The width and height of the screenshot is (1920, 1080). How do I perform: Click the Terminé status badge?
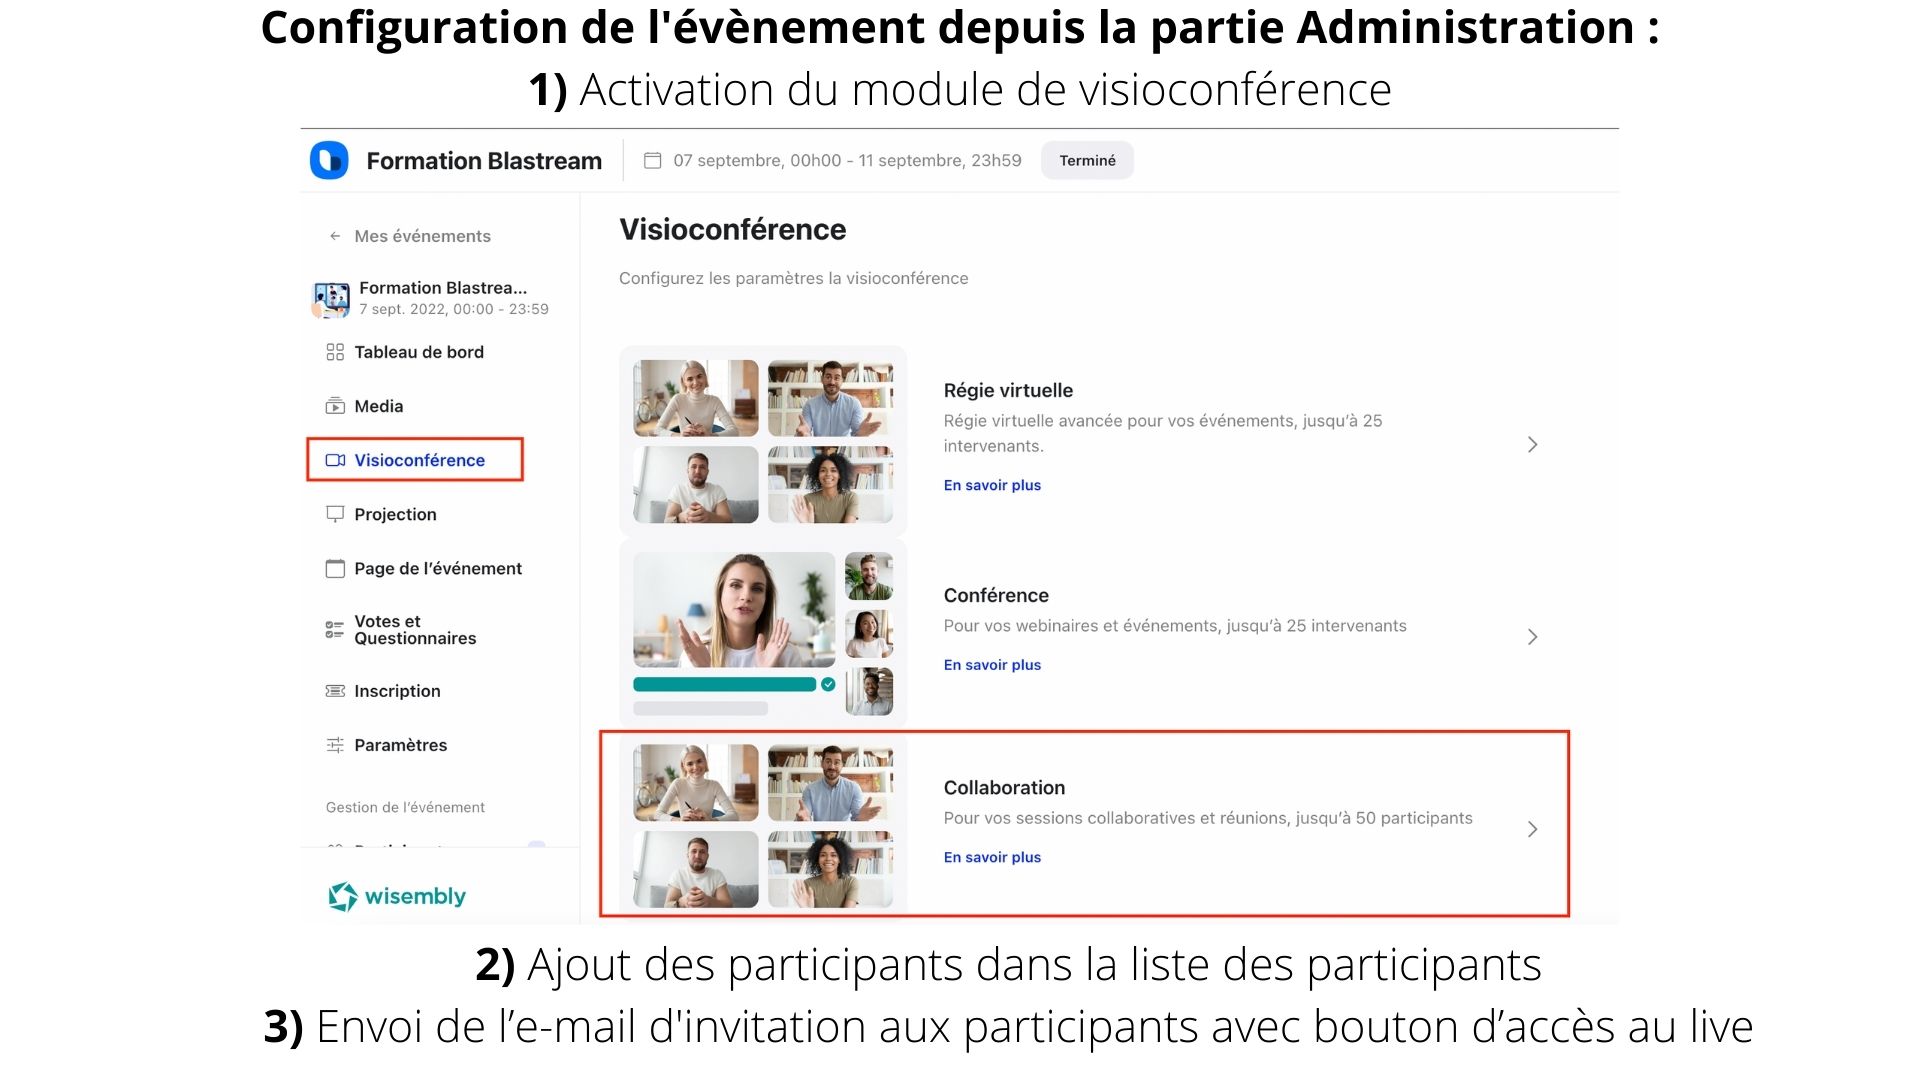click(x=1087, y=160)
